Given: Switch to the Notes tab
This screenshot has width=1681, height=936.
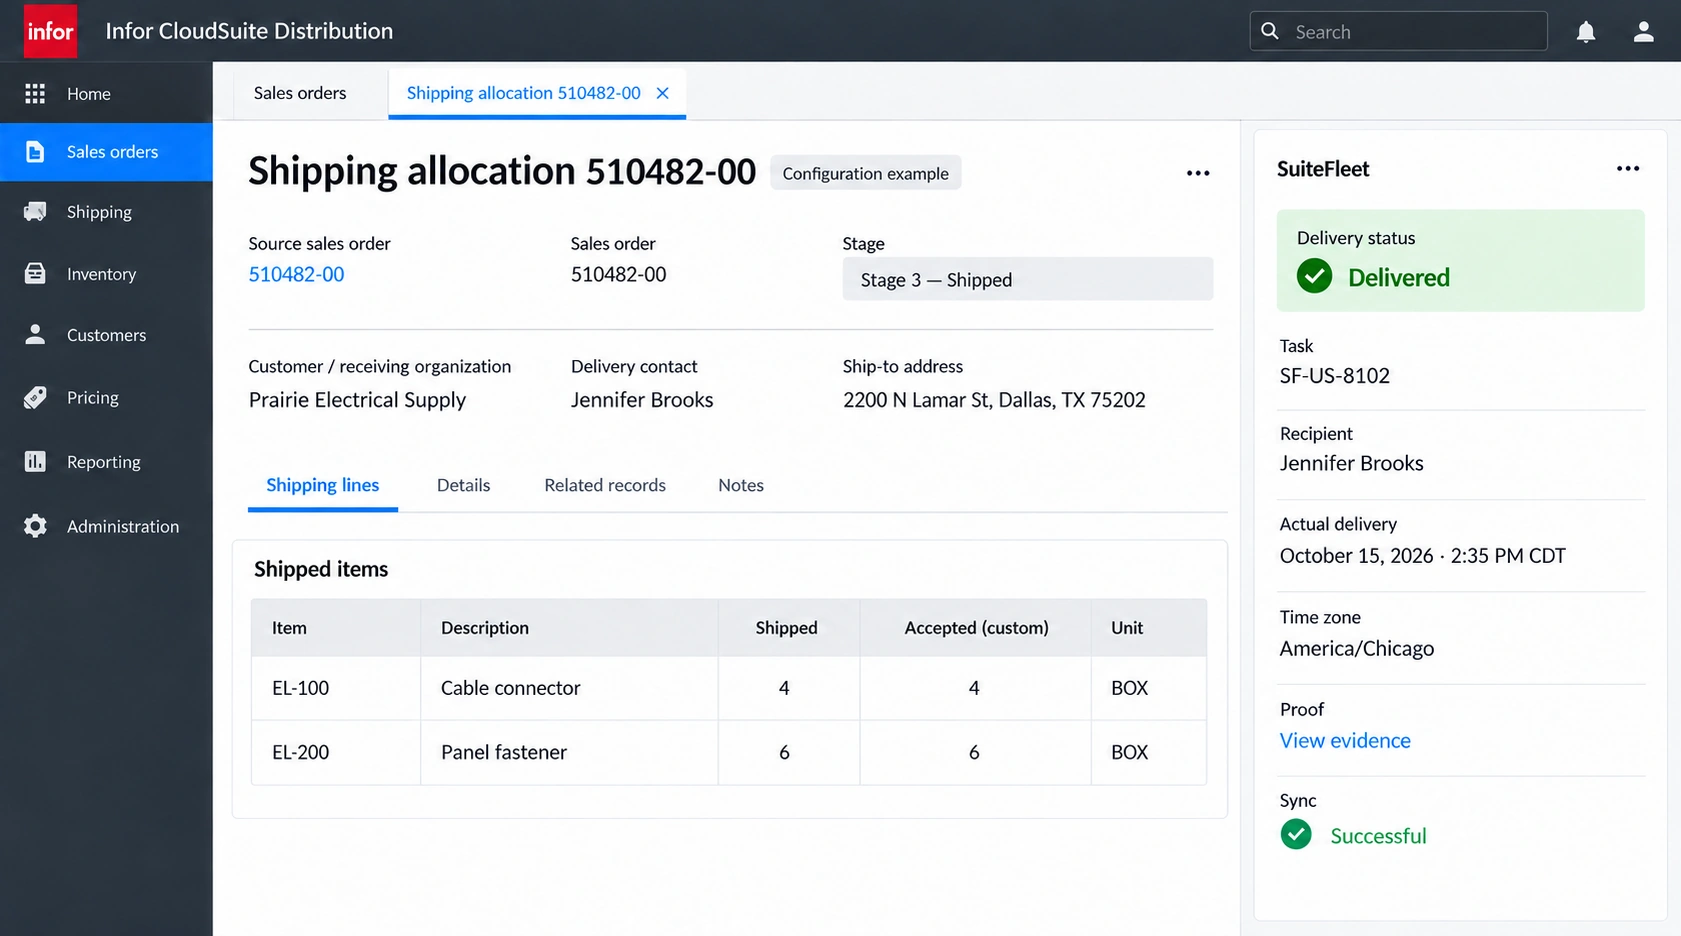Looking at the screenshot, I should pyautogui.click(x=741, y=485).
